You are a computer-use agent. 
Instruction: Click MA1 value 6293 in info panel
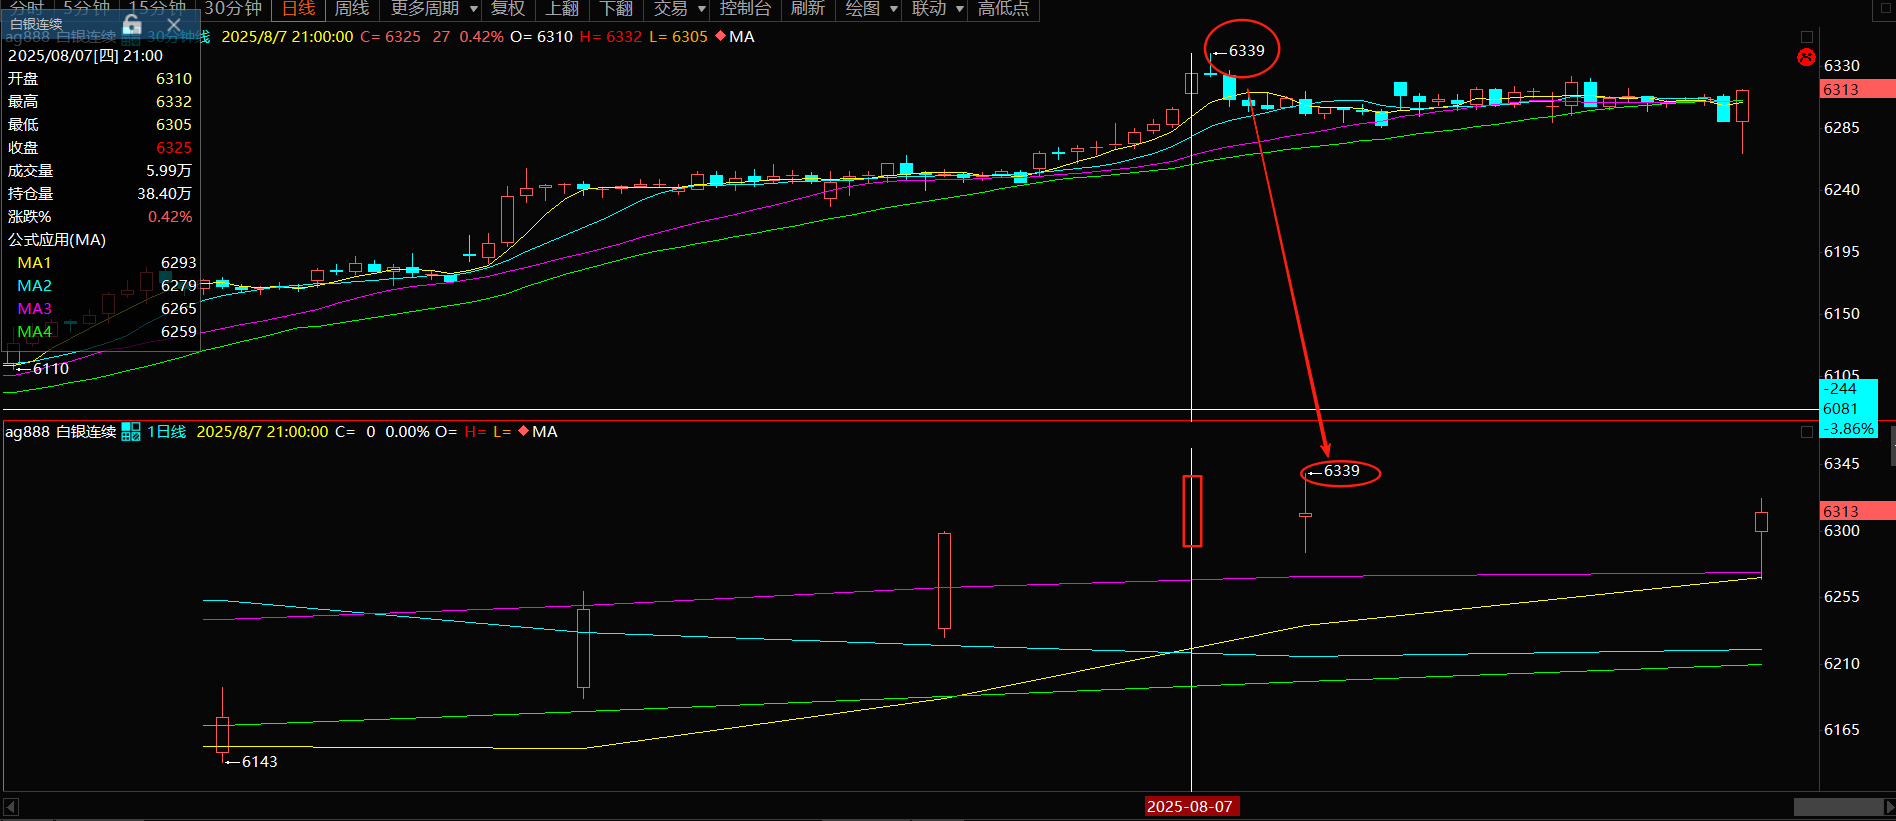[x=179, y=263]
